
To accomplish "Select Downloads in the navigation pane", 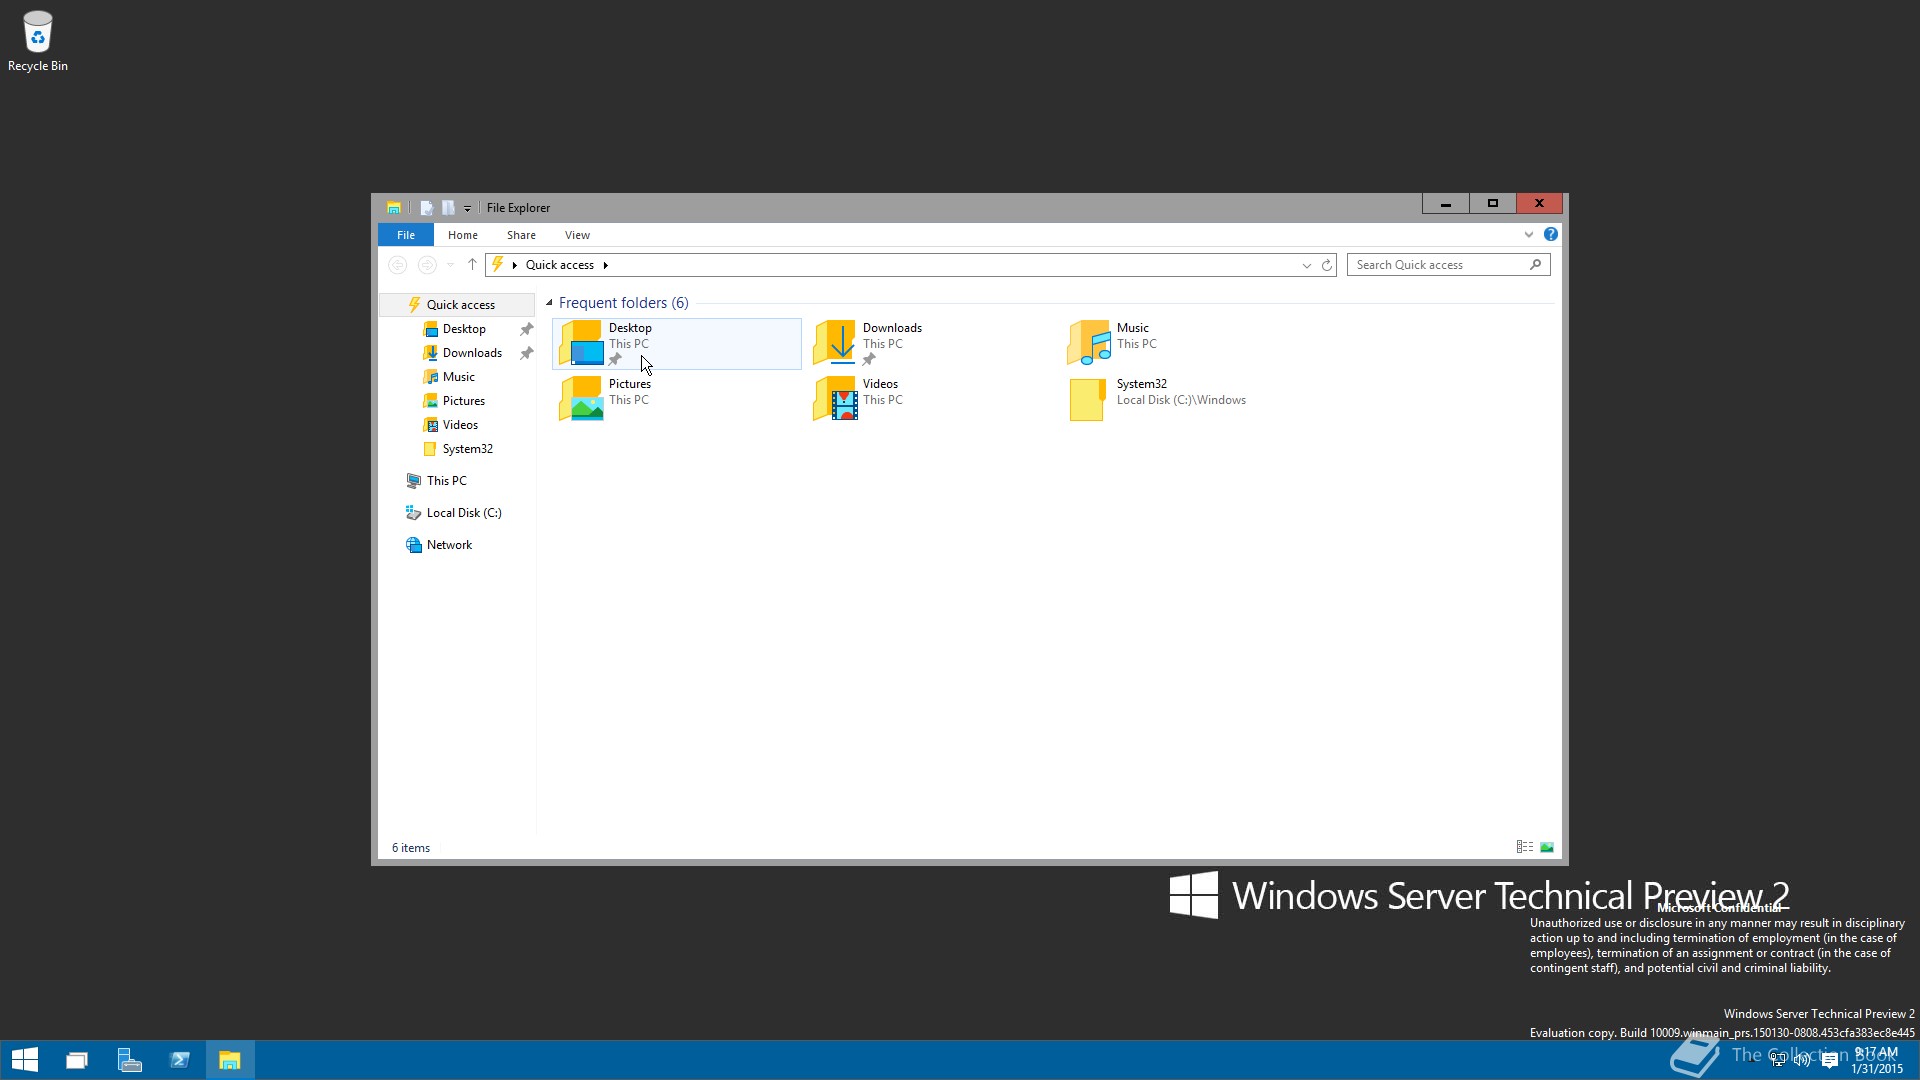I will click(472, 353).
